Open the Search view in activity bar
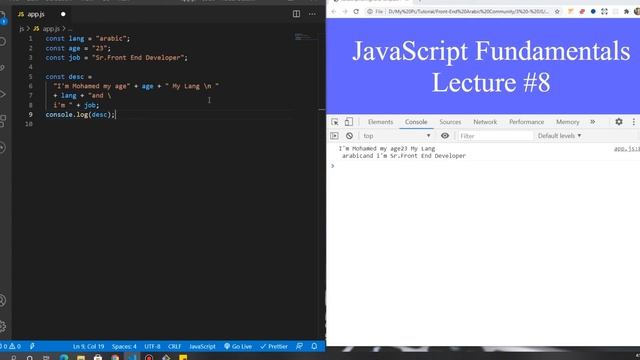Viewport: 640px width, 360px height. (x=3, y=42)
